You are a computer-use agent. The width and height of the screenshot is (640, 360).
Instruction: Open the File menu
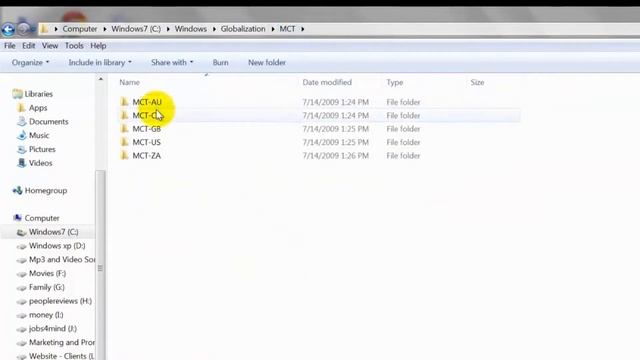(x=10, y=46)
